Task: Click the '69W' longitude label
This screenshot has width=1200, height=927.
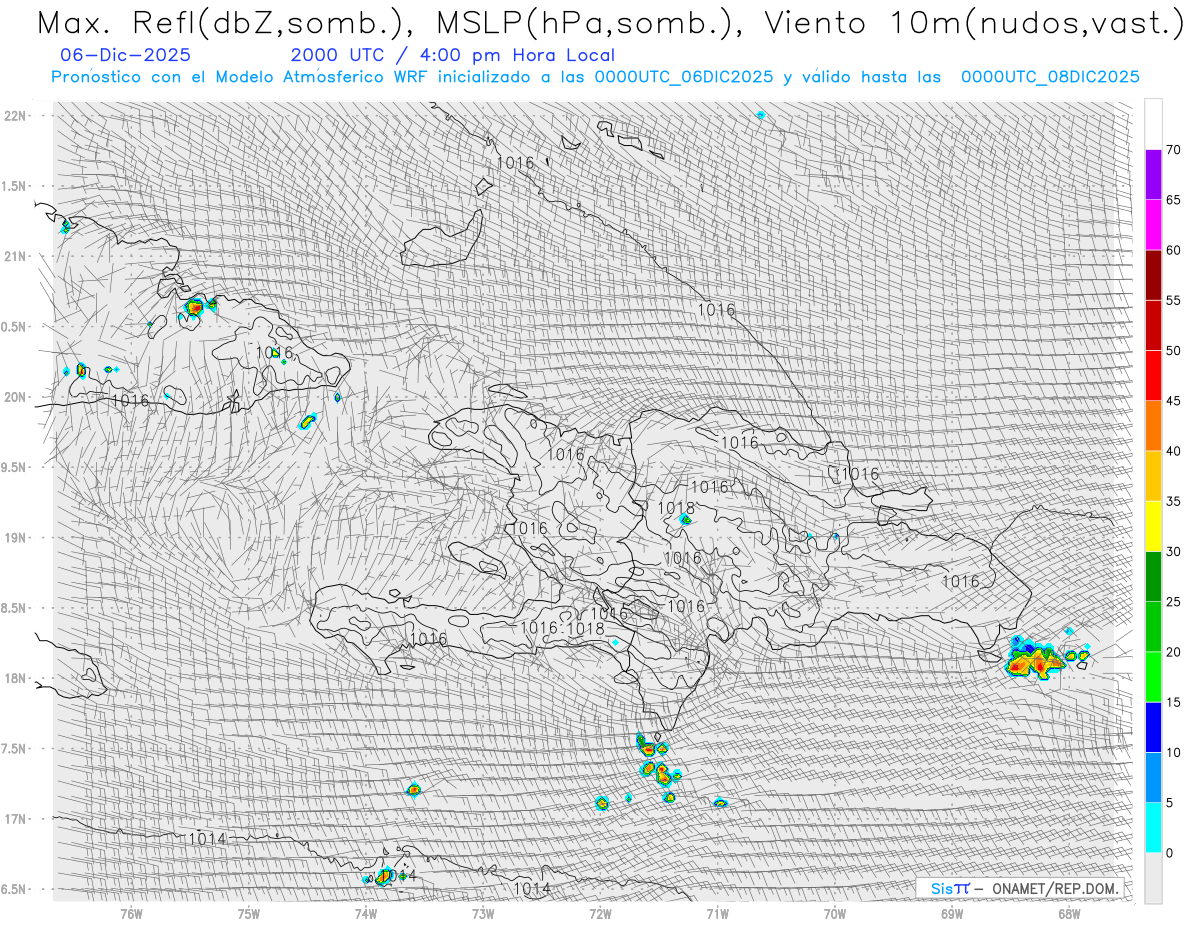Action: click(952, 913)
